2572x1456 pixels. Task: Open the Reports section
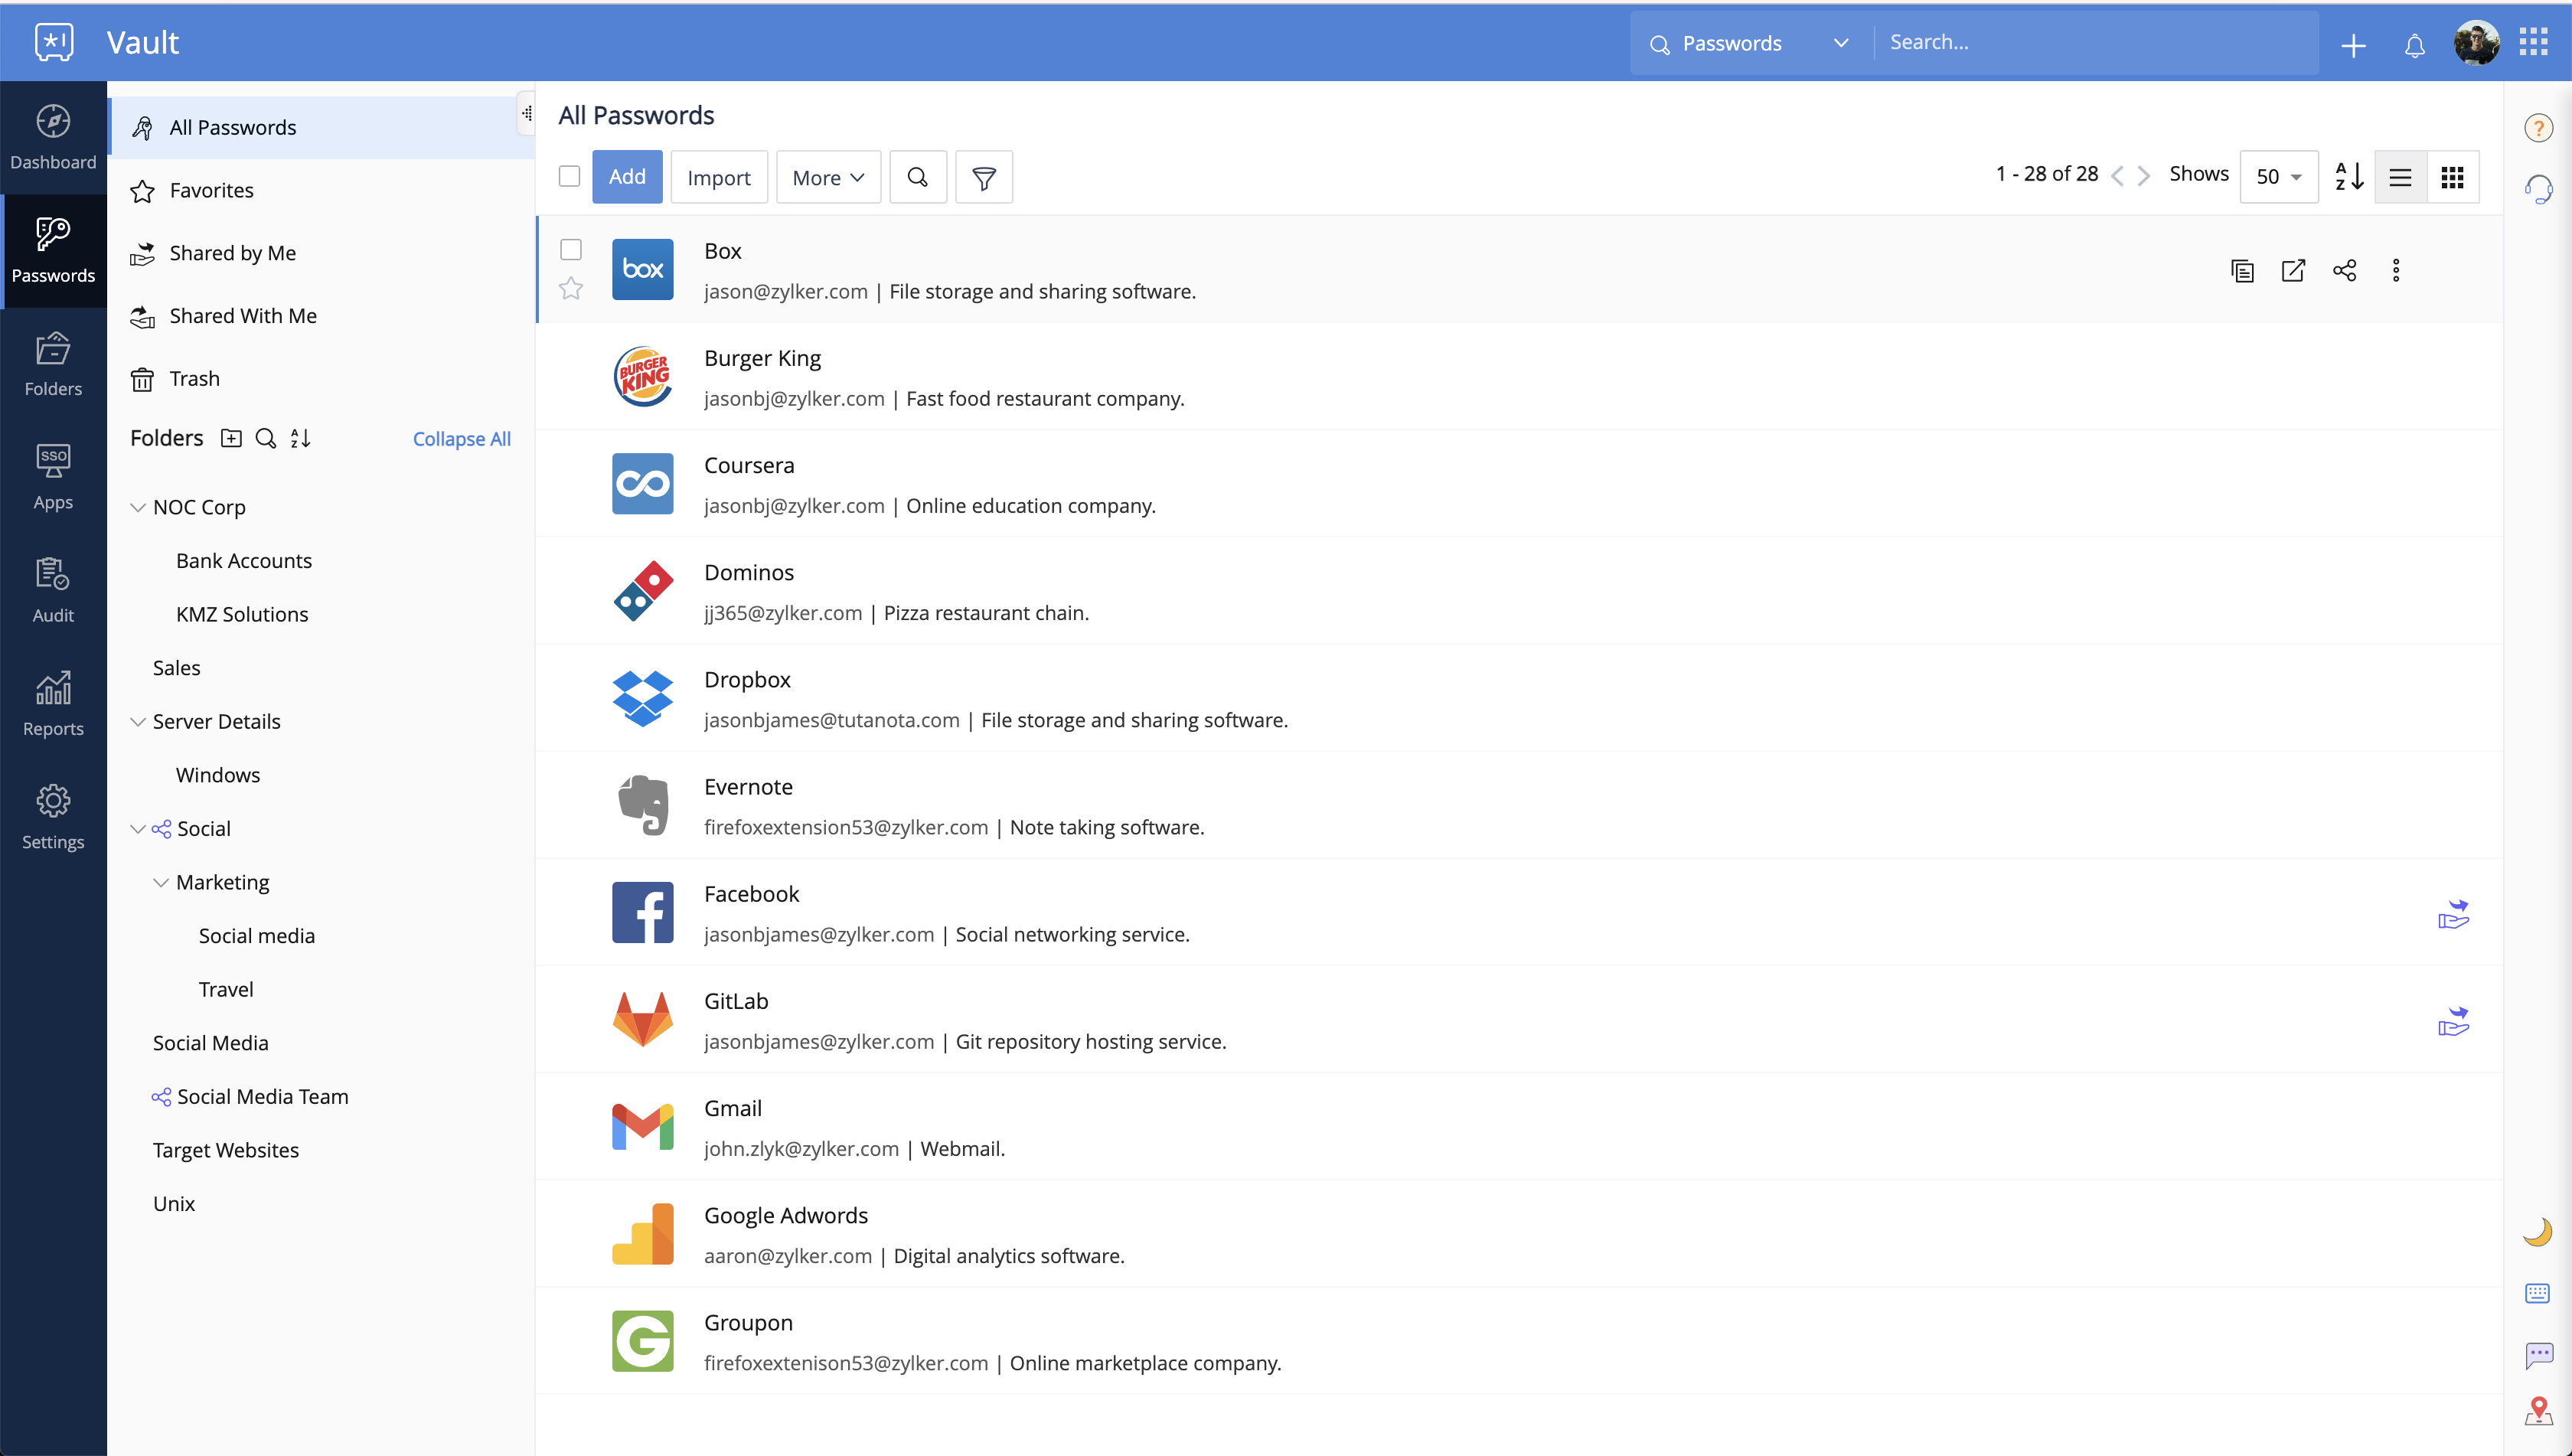click(52, 702)
